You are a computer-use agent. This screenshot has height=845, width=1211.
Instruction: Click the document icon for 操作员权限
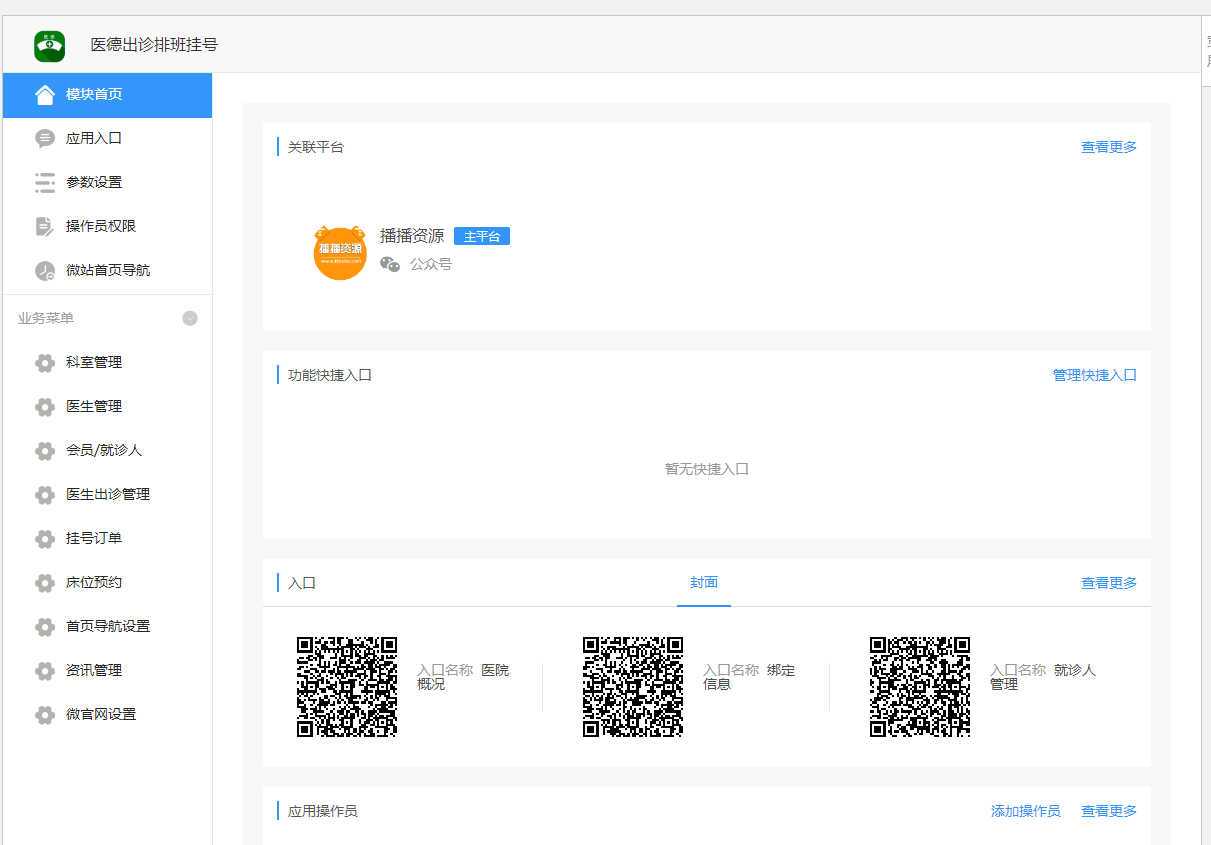45,227
